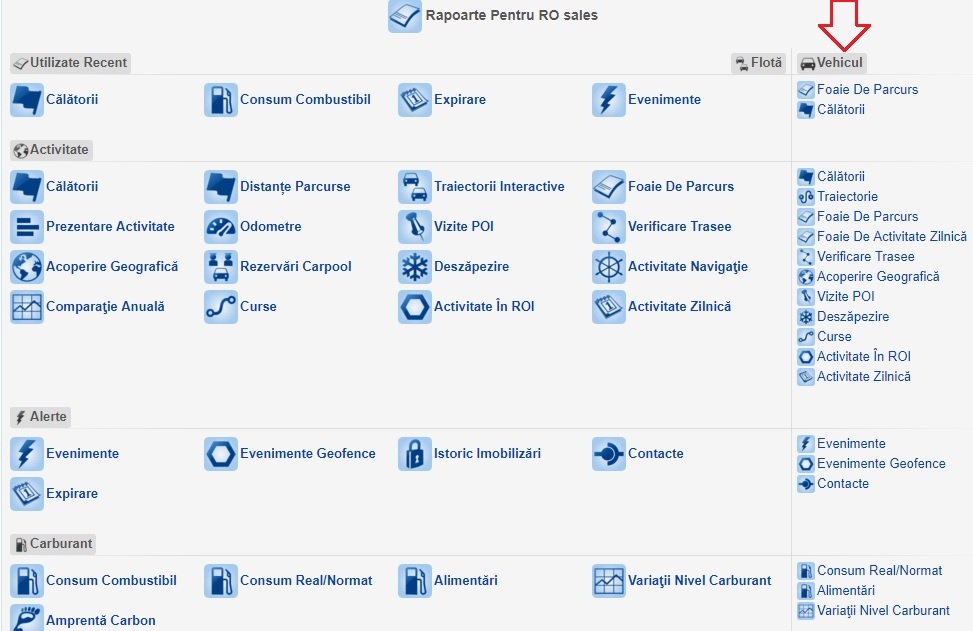Click the Prezentare Activitate bars icon
The height and width of the screenshot is (631, 973).
click(26, 227)
